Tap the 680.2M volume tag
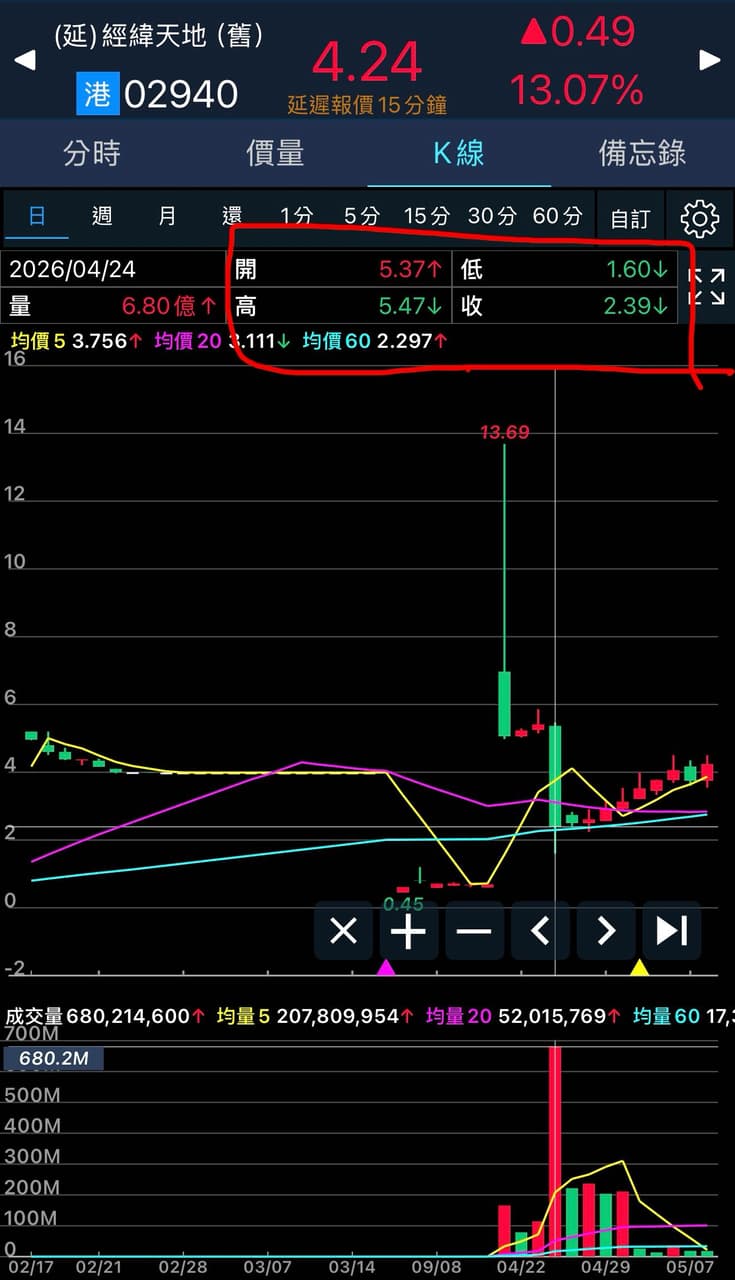735x1280 pixels. 53,1059
